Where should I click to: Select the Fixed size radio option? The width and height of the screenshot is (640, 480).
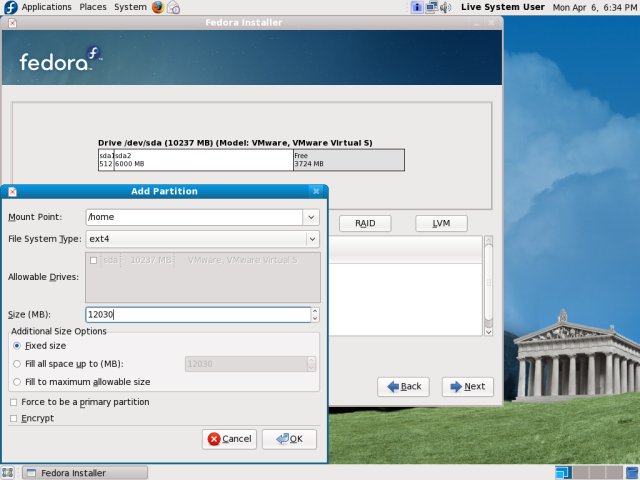[17, 345]
